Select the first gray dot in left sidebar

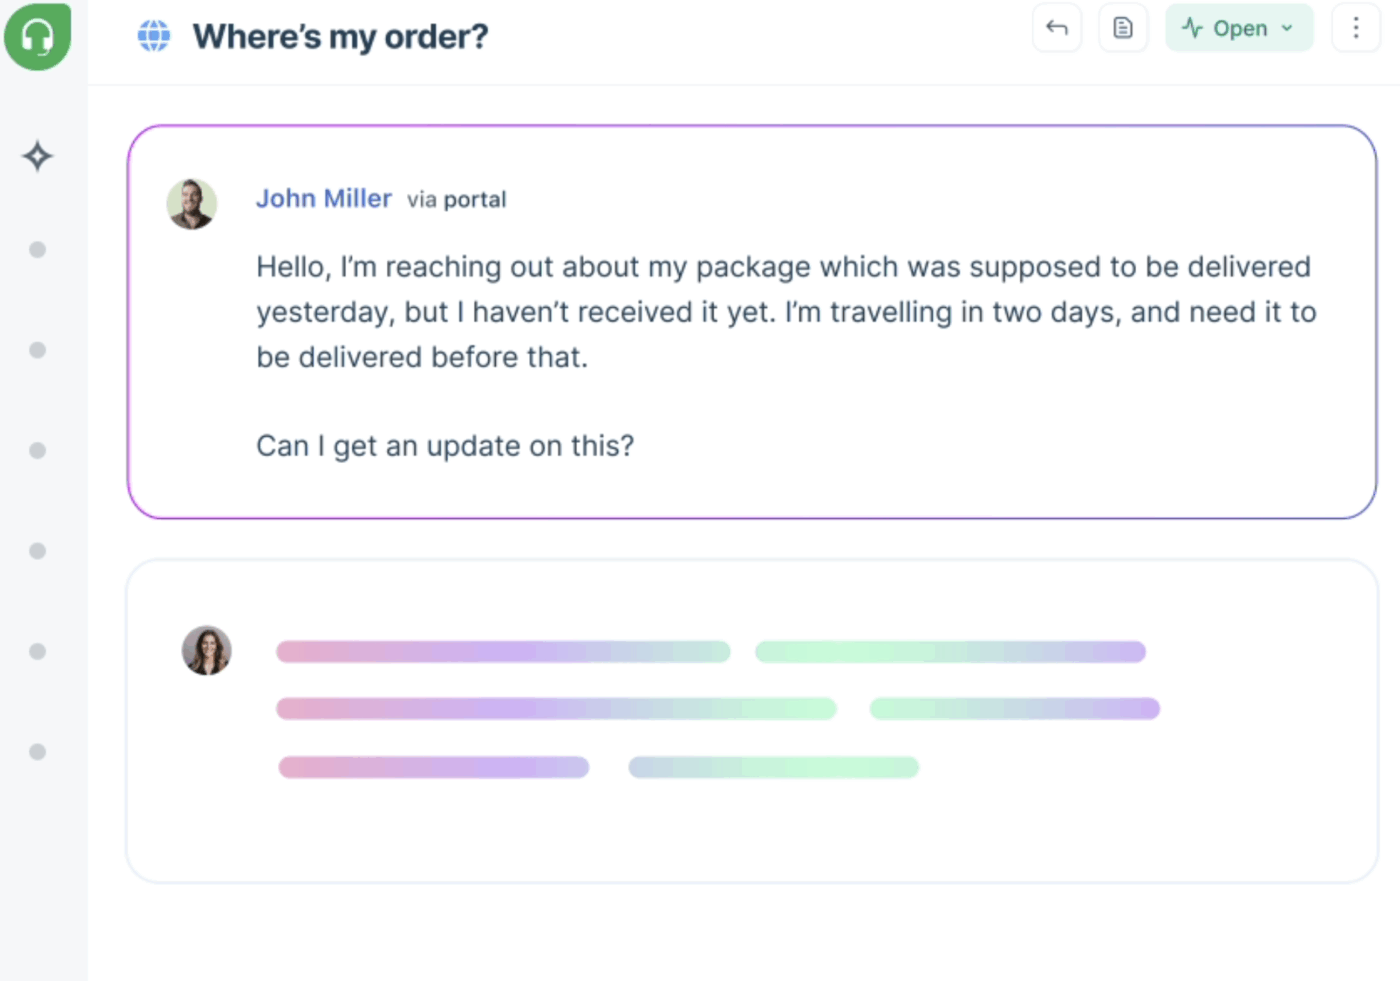[38, 249]
